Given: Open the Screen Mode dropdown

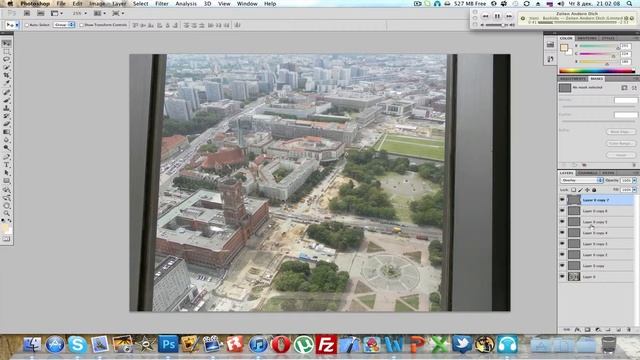Looking at the screenshot, I should (118, 13).
